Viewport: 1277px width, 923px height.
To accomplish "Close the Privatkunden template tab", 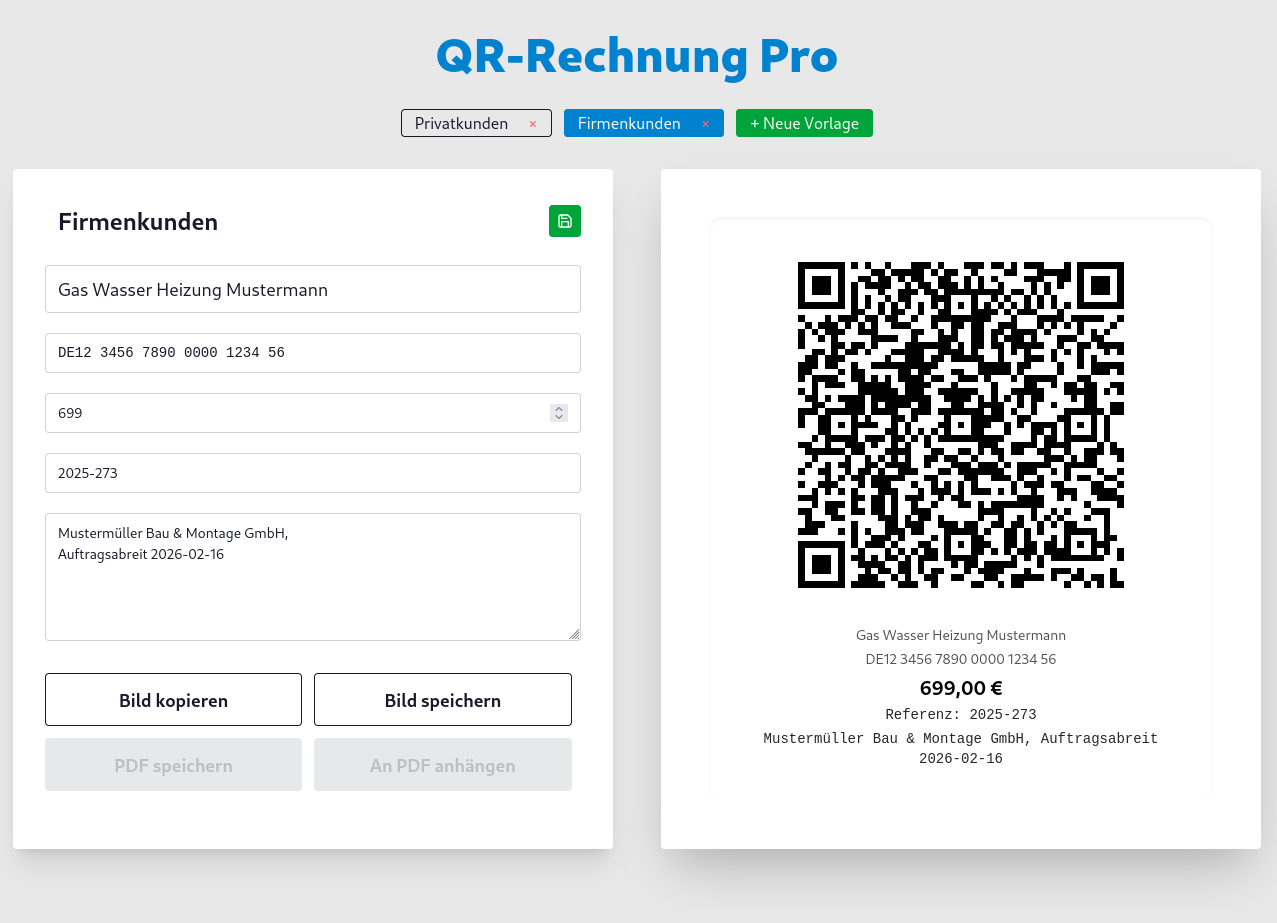I will point(533,124).
